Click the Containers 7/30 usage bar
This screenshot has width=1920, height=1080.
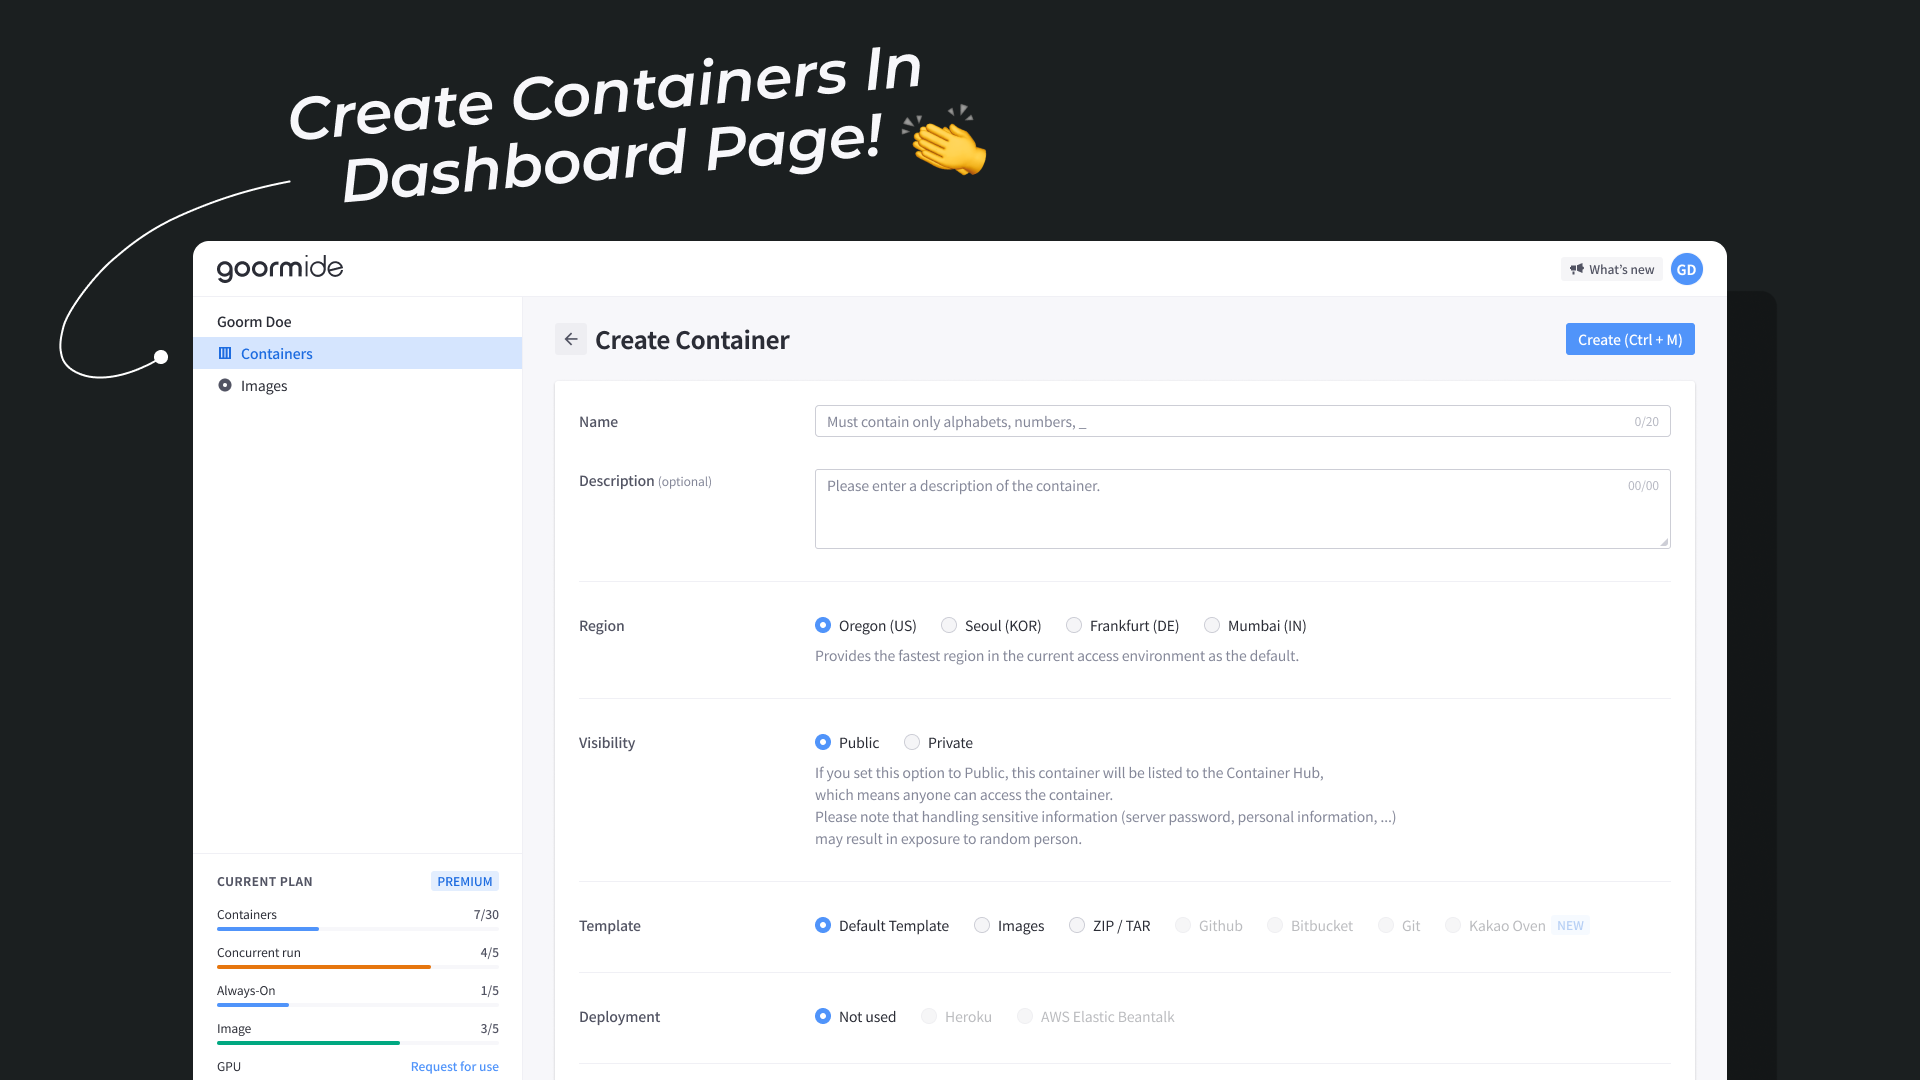358,929
